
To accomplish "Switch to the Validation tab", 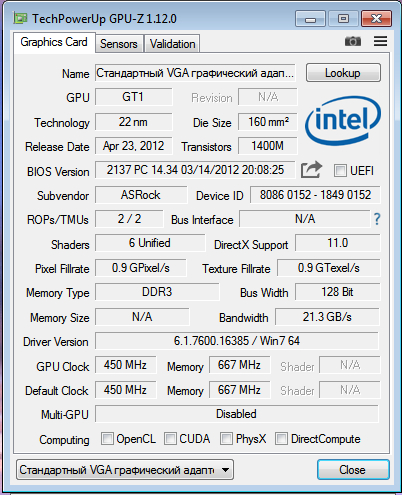I will [x=172, y=44].
